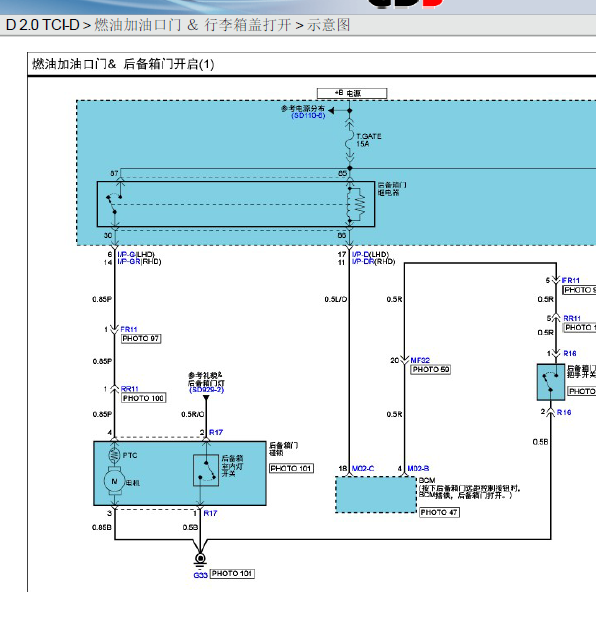Click R16 connector link at pin 1
This screenshot has width=596, height=638.
[x=570, y=353]
